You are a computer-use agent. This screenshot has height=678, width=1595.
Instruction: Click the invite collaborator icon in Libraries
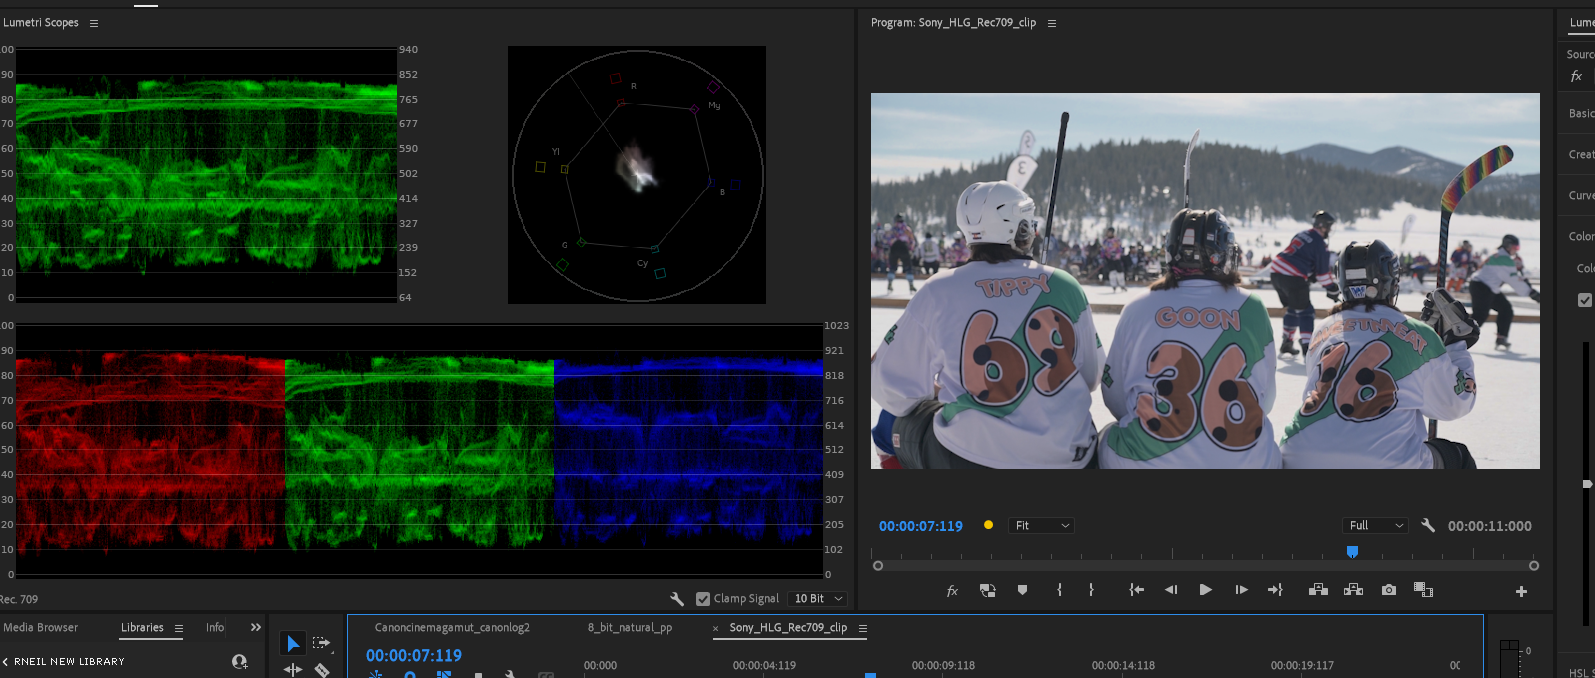click(239, 661)
